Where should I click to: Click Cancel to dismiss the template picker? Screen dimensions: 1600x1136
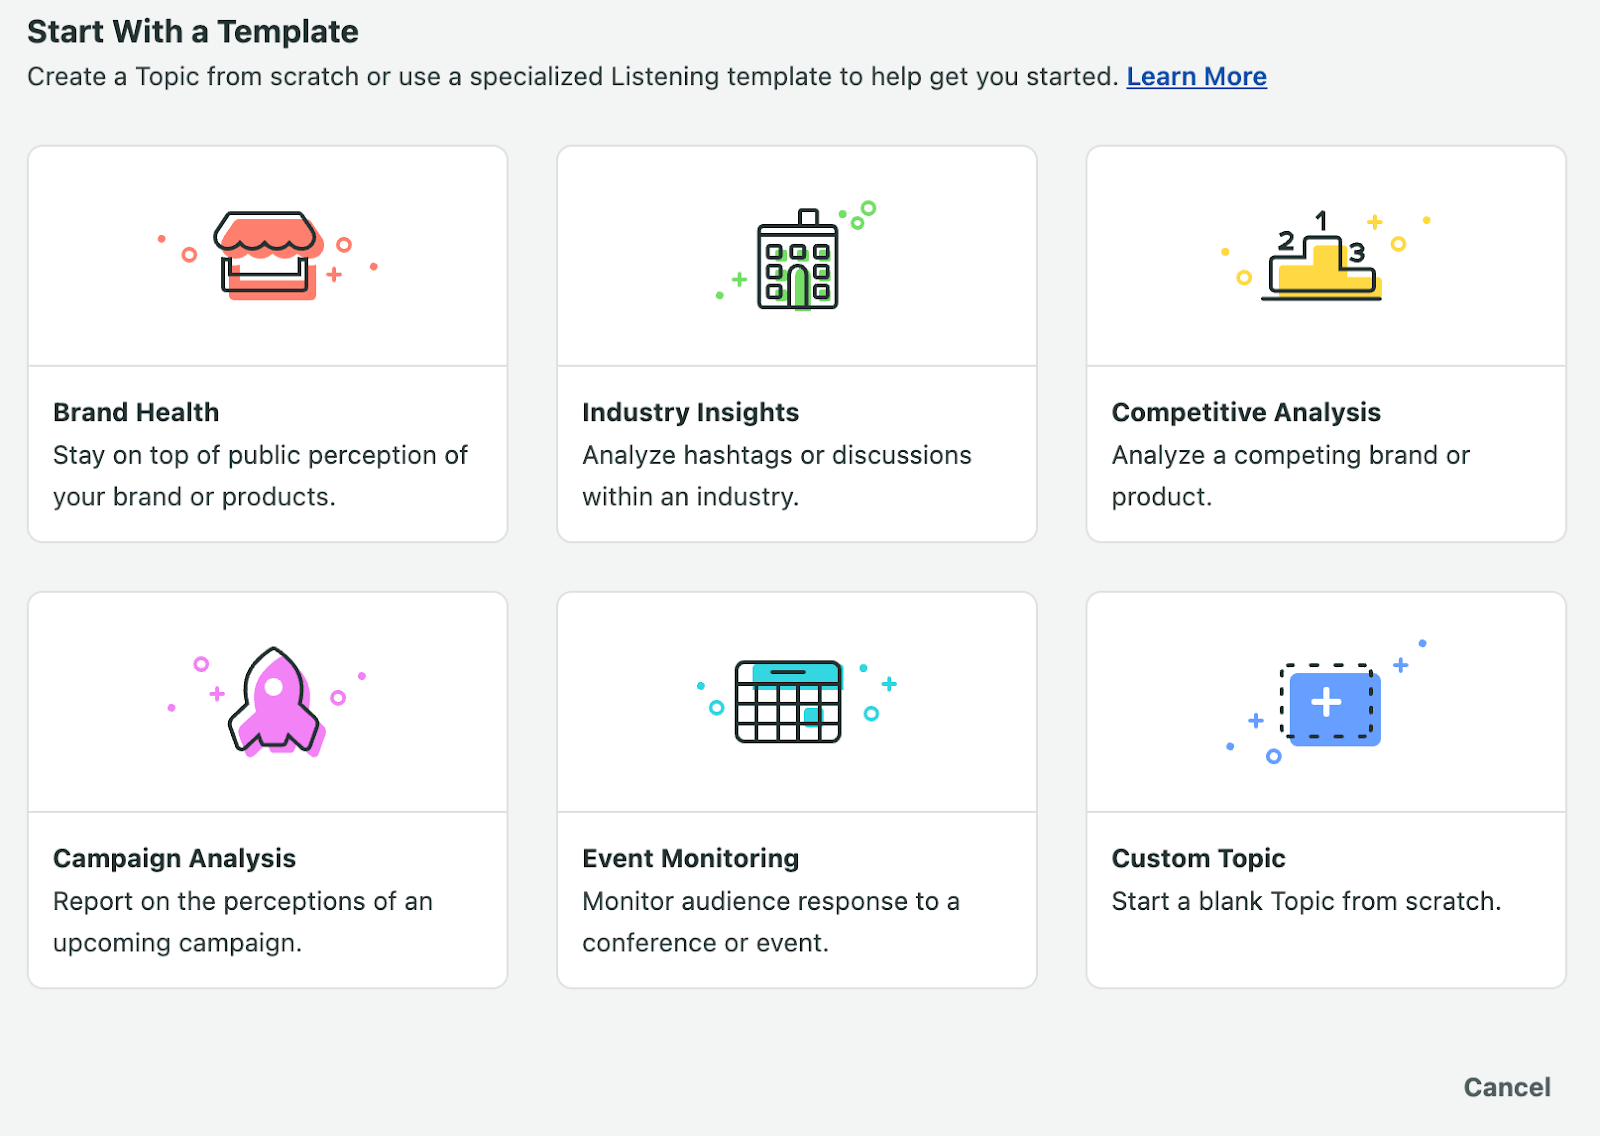1506,1087
